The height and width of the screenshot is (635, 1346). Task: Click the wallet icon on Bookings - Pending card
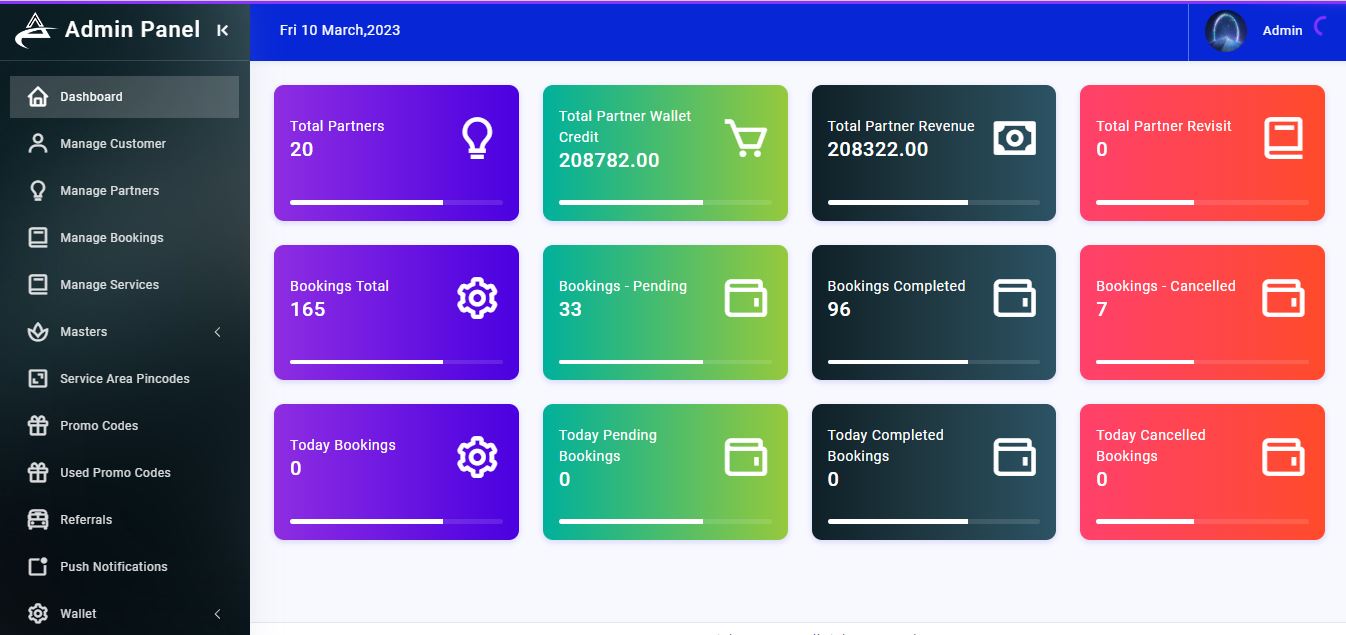point(745,298)
